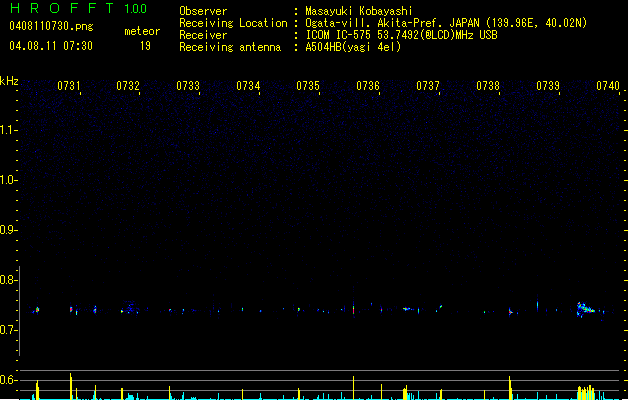
Task: Click the 0732 time marker
Action: click(128, 86)
